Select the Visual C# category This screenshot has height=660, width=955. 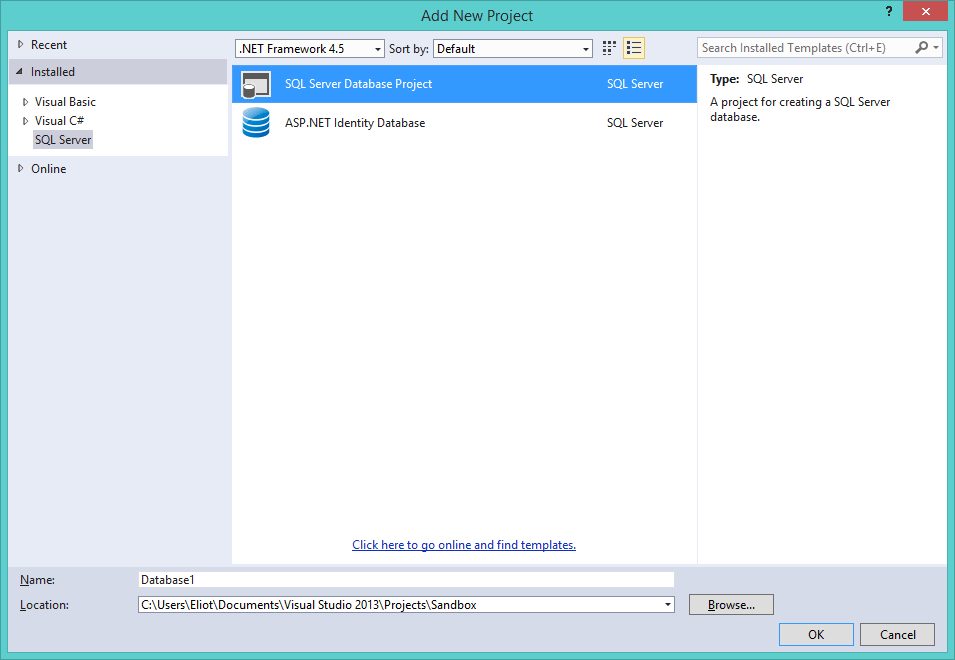pyautogui.click(x=59, y=121)
